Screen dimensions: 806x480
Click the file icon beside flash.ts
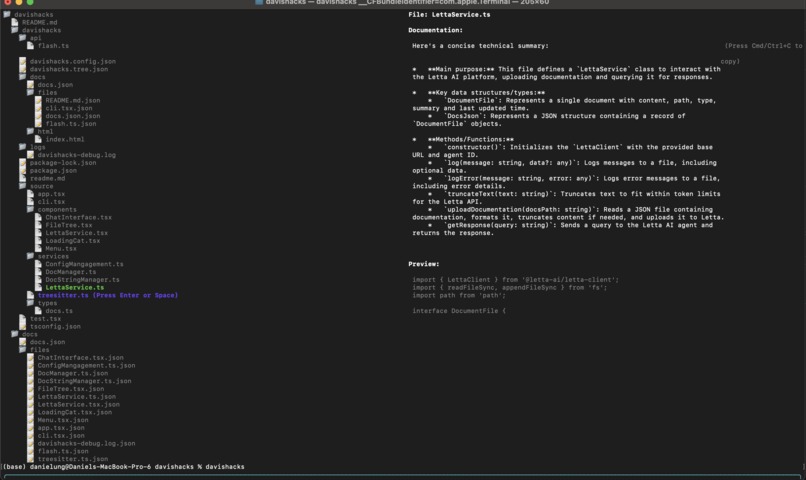[x=30, y=46]
